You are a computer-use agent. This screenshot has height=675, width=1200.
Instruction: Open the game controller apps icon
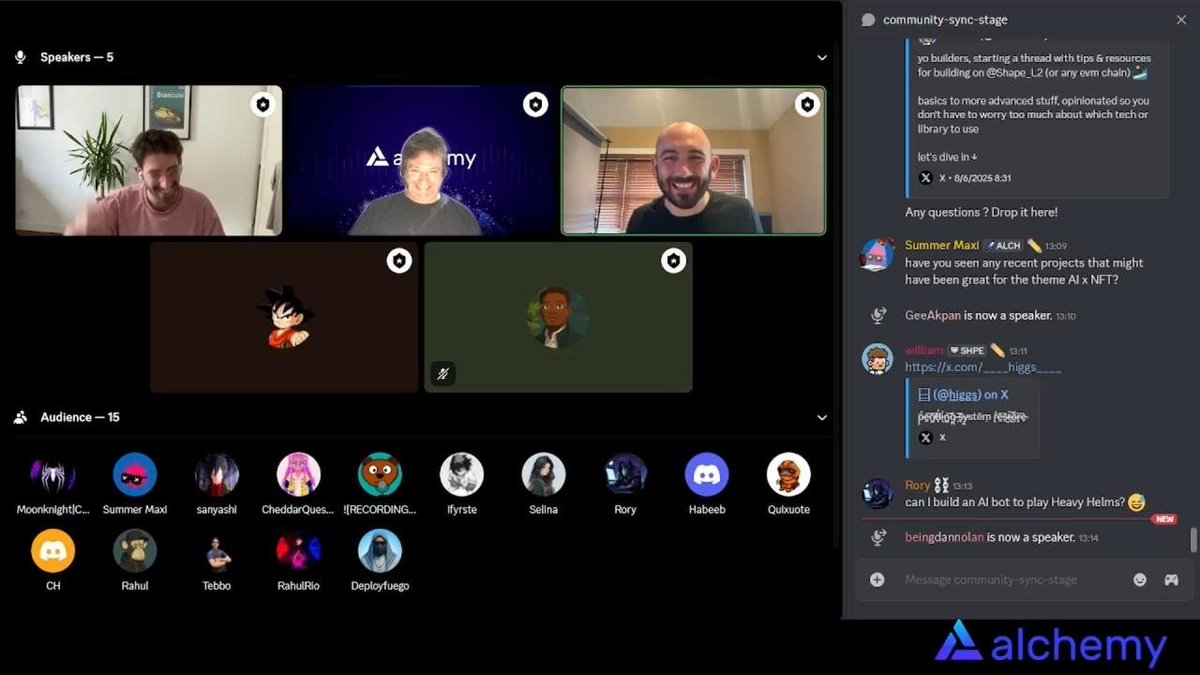click(x=1171, y=580)
